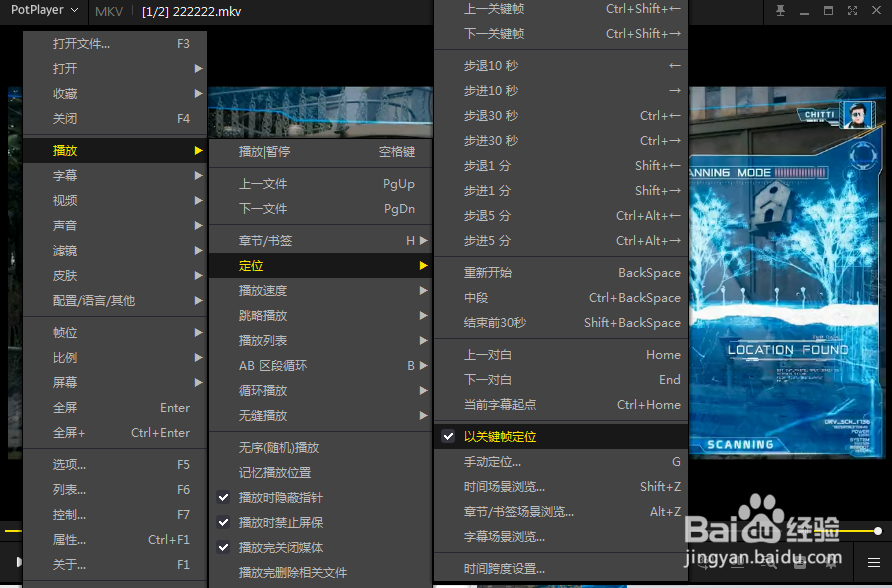Select 全屏 menu entry

tap(115, 408)
